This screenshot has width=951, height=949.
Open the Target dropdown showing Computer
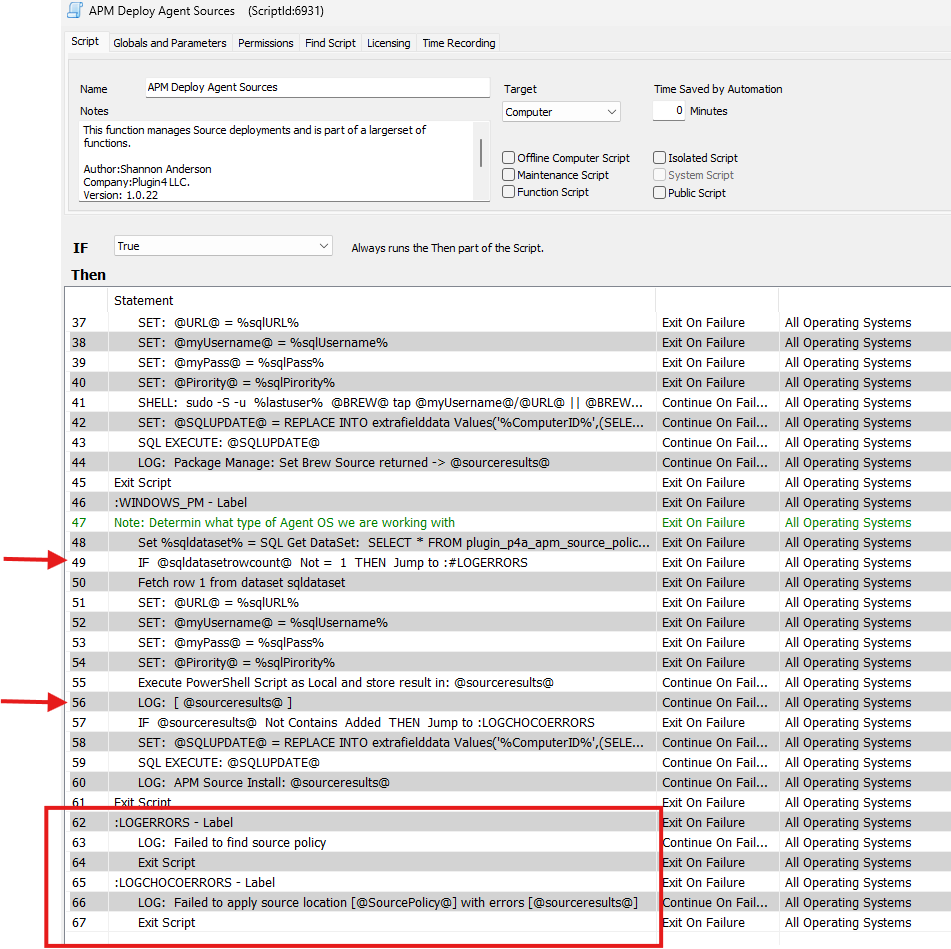[x=561, y=111]
